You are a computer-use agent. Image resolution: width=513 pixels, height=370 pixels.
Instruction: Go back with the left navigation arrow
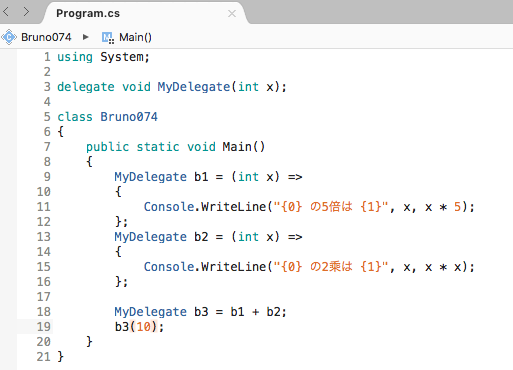click(6, 12)
